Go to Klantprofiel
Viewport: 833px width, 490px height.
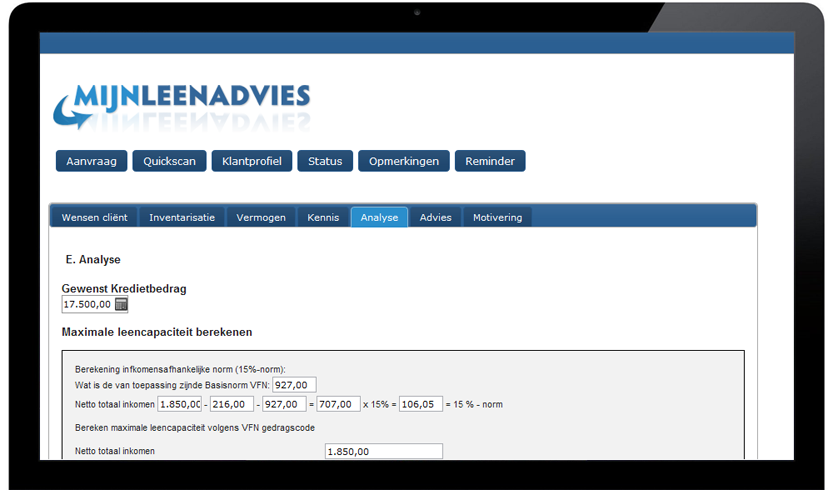tap(252, 161)
